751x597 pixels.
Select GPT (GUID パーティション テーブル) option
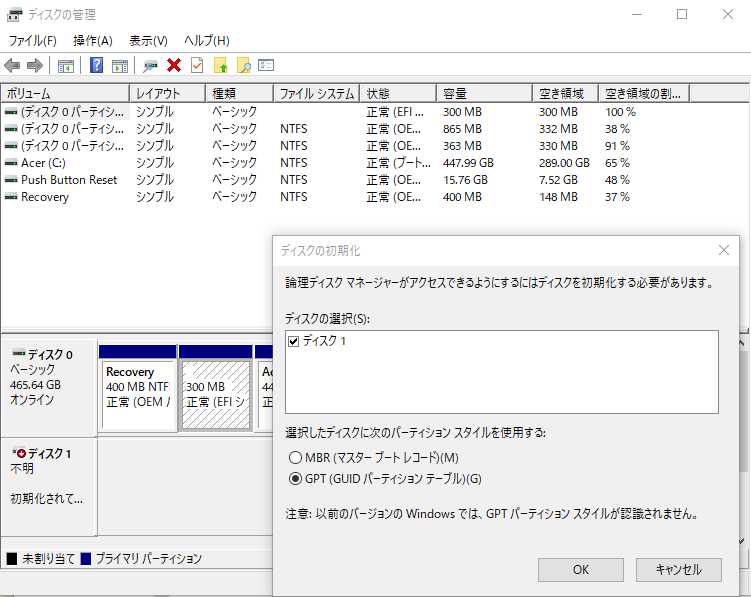coord(295,478)
